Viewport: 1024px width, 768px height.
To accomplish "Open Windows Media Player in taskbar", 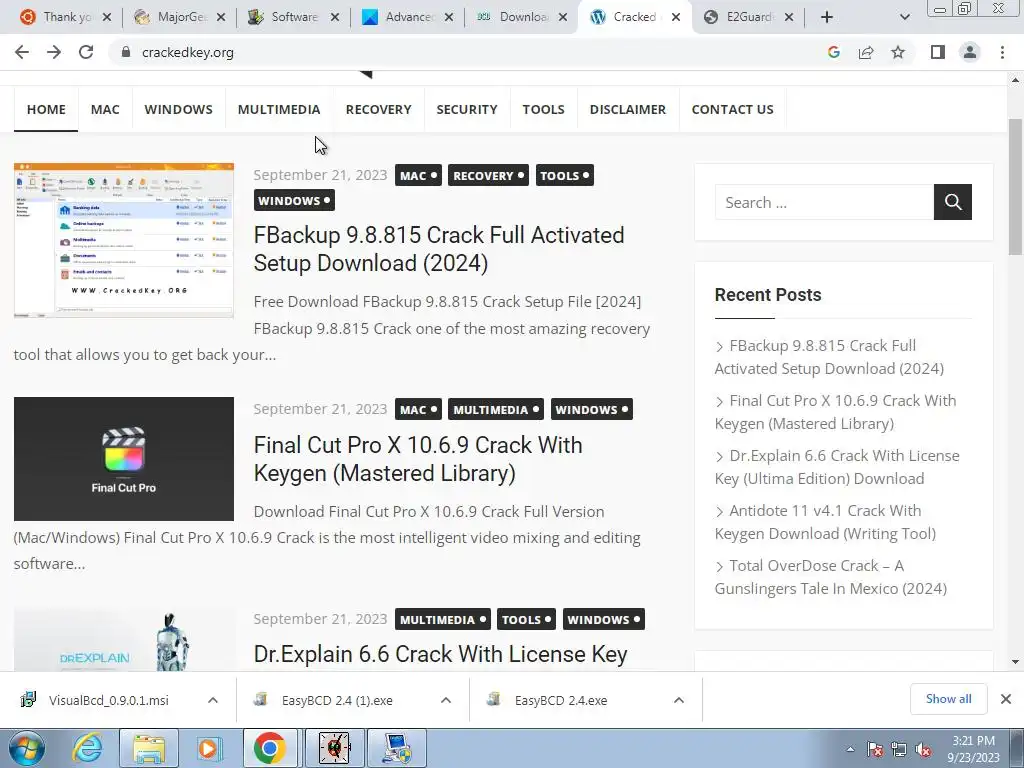I will tap(209, 748).
